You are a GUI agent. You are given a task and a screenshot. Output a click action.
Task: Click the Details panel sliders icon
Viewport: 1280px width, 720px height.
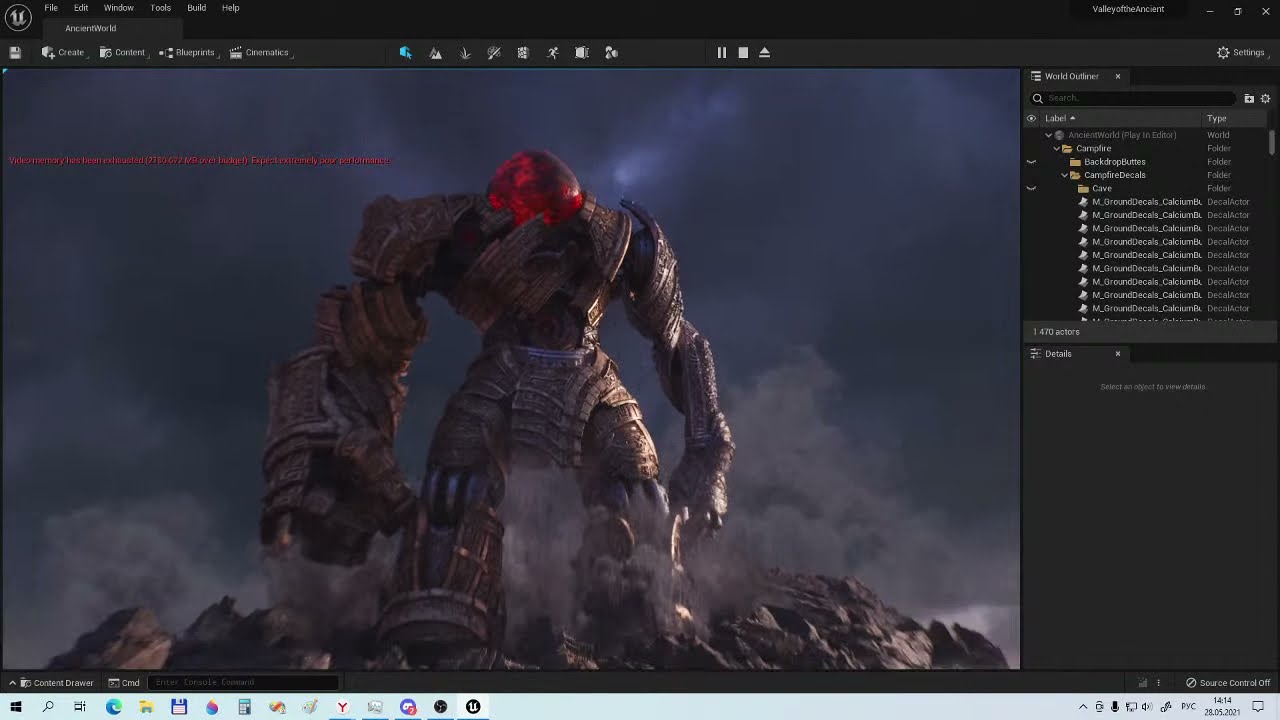click(1036, 354)
